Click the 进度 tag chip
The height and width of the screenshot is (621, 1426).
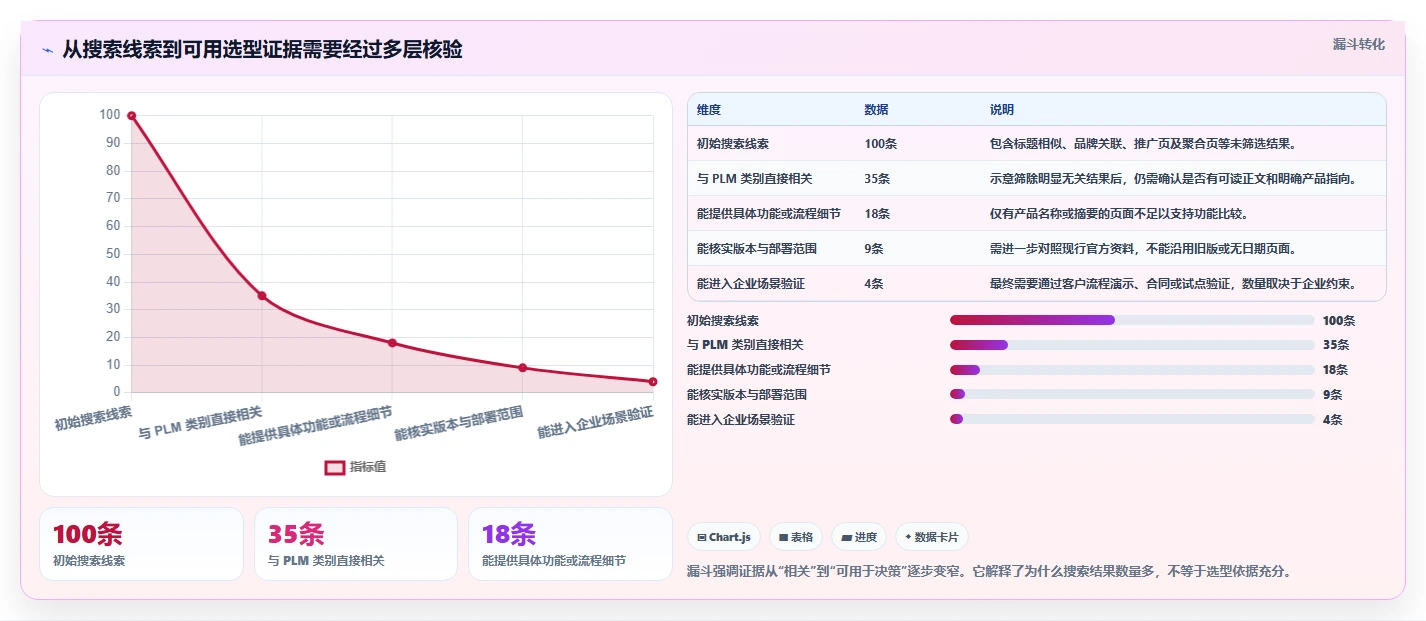point(859,537)
